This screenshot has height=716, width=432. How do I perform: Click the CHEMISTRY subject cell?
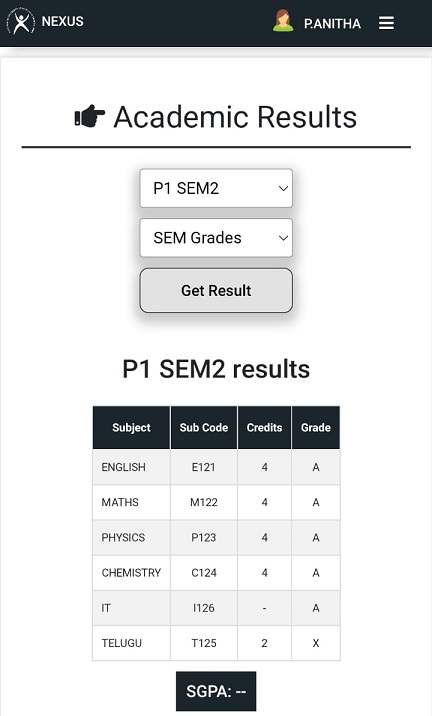click(x=131, y=573)
